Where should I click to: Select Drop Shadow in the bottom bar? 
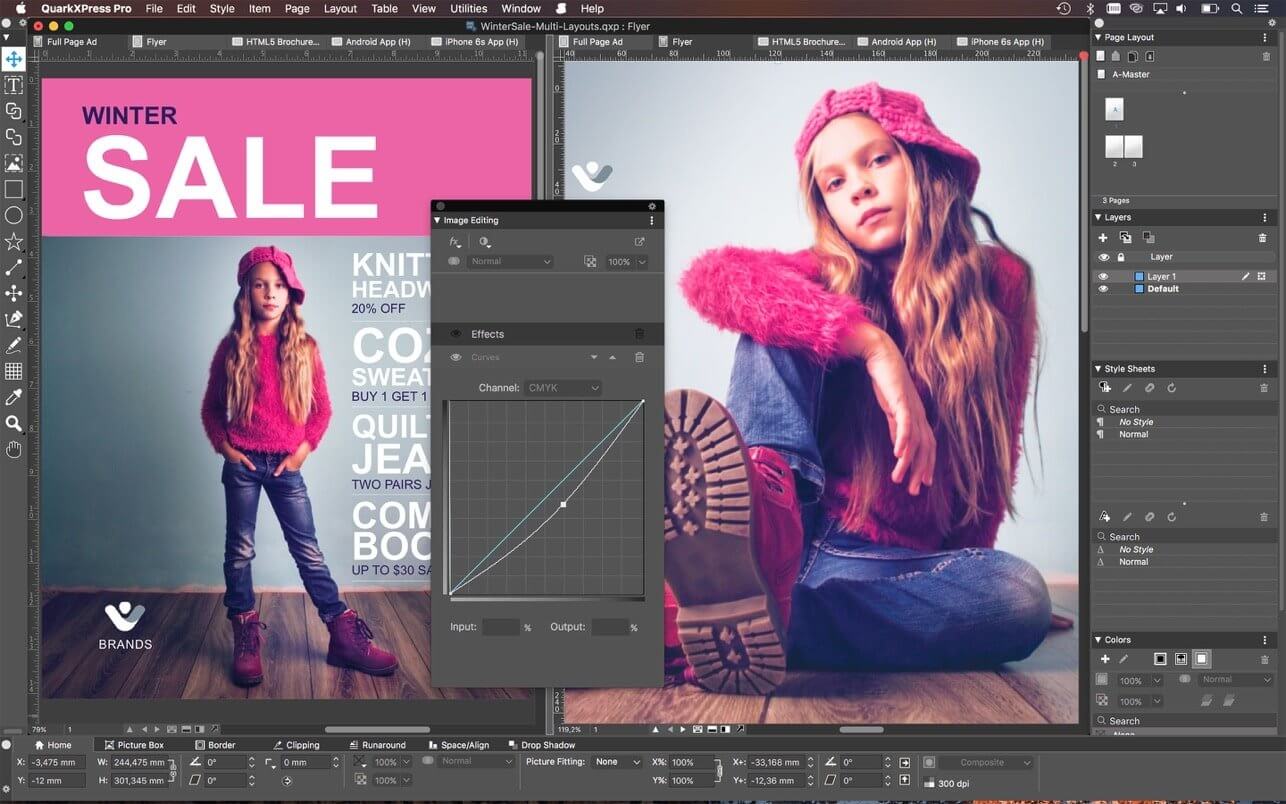click(x=543, y=744)
